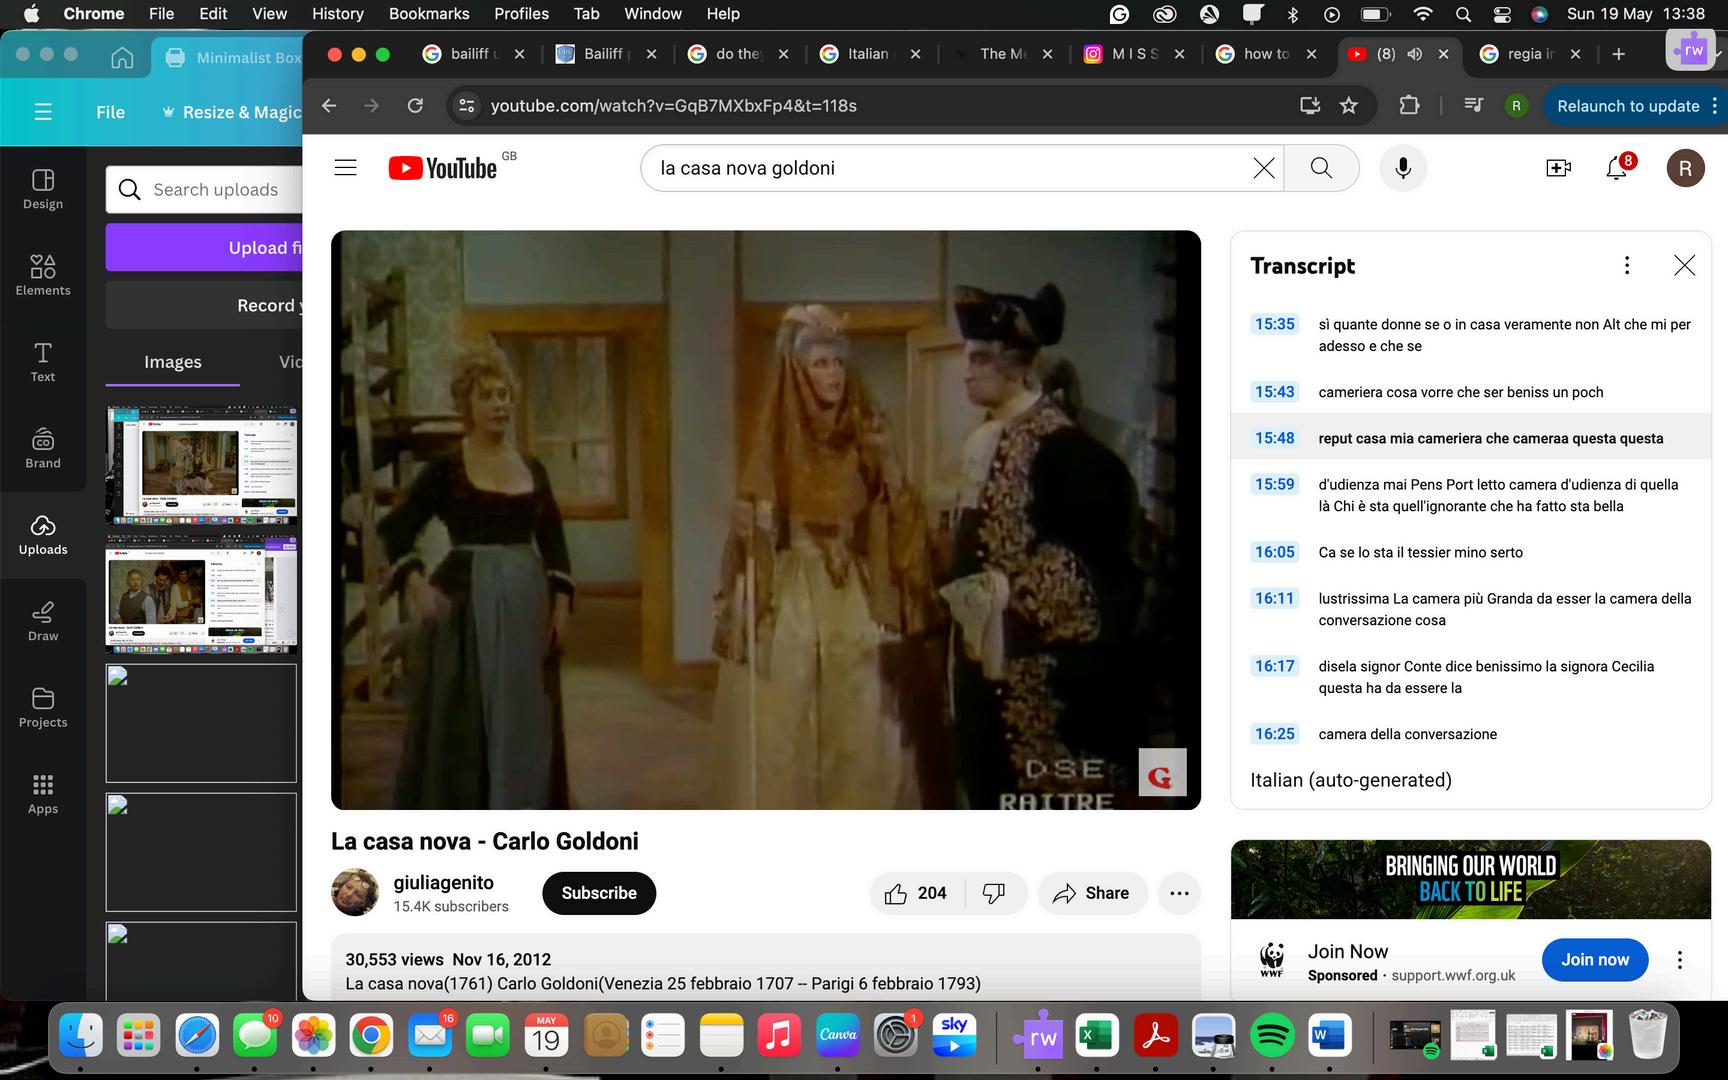Image resolution: width=1728 pixels, height=1080 pixels.
Task: Mute the YouTube tab audio icon
Action: 1414,54
